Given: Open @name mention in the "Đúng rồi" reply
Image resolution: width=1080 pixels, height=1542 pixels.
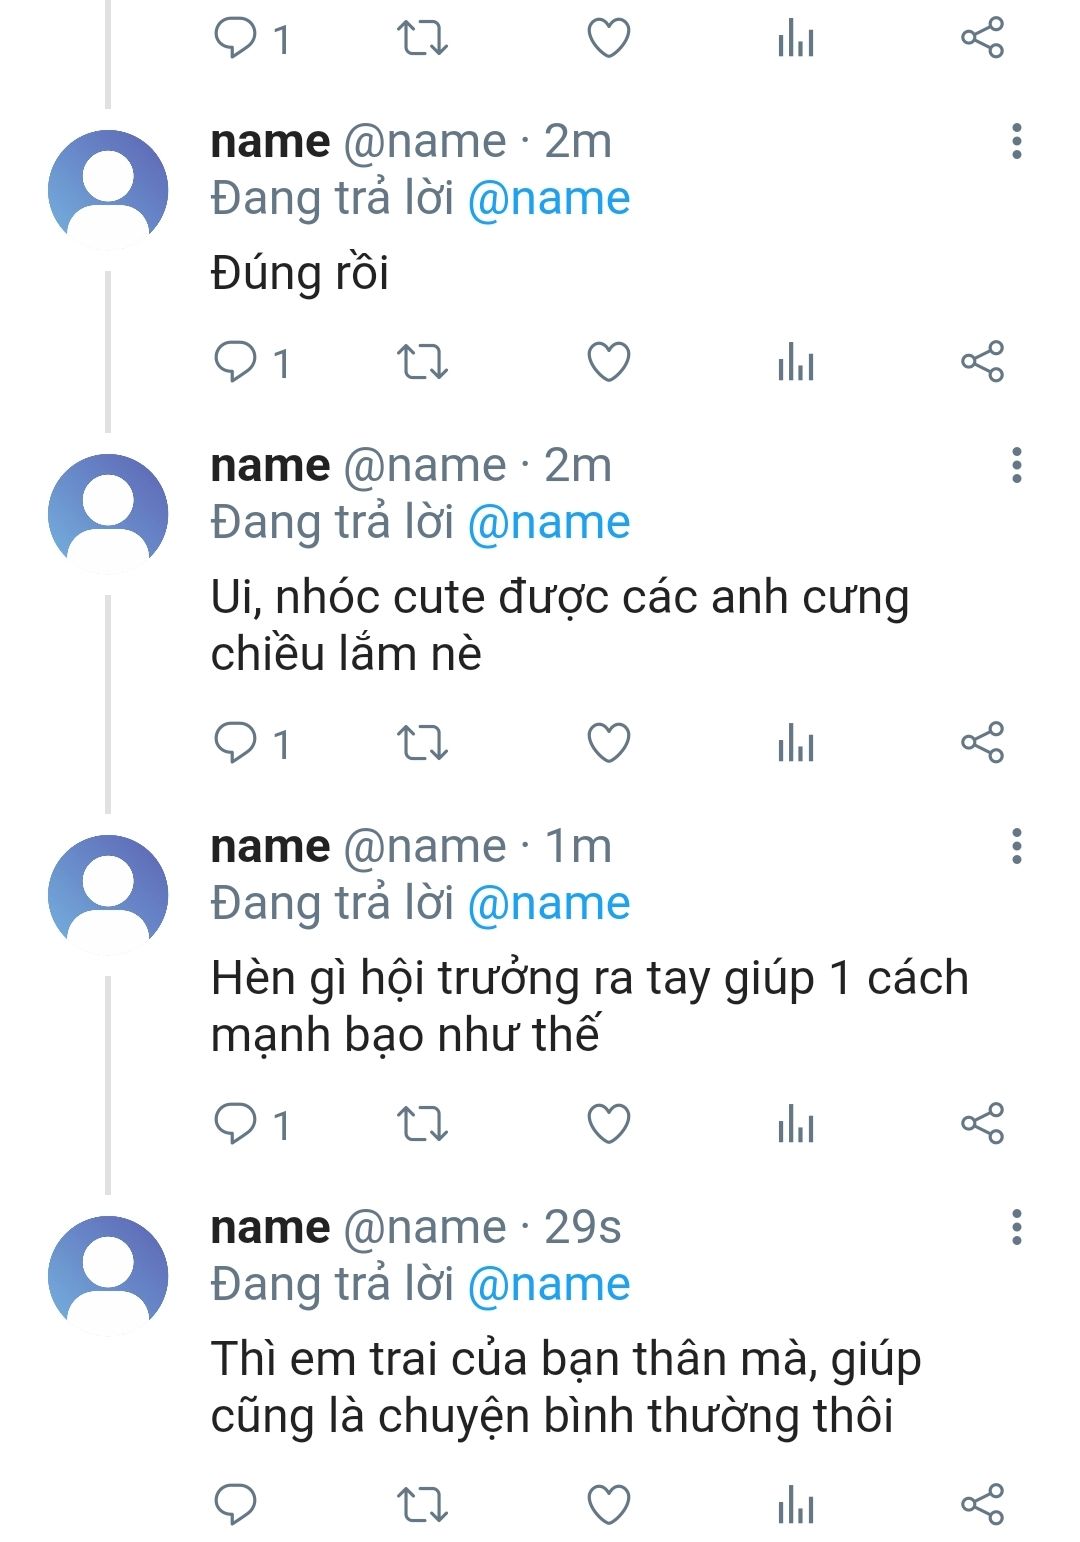Looking at the screenshot, I should [x=548, y=199].
